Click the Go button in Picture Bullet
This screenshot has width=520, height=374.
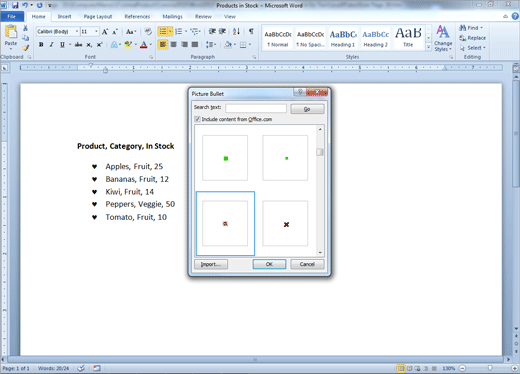coord(307,109)
